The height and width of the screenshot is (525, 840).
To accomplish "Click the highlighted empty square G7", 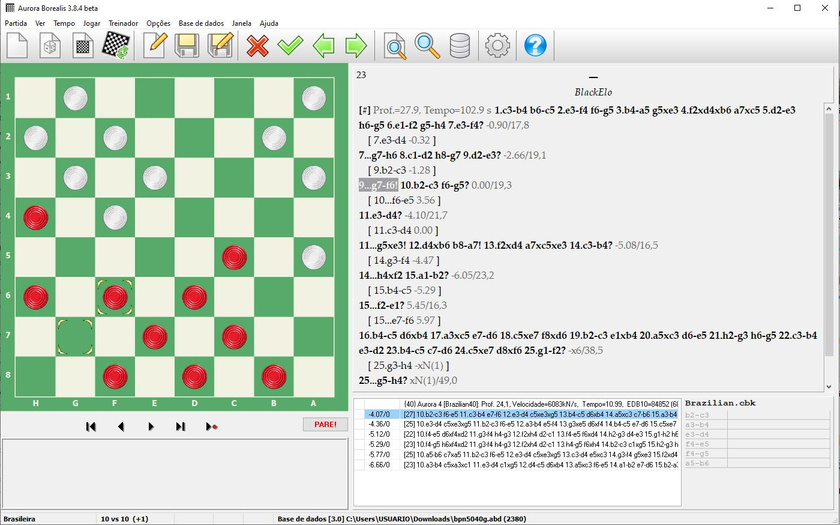I will point(75,337).
